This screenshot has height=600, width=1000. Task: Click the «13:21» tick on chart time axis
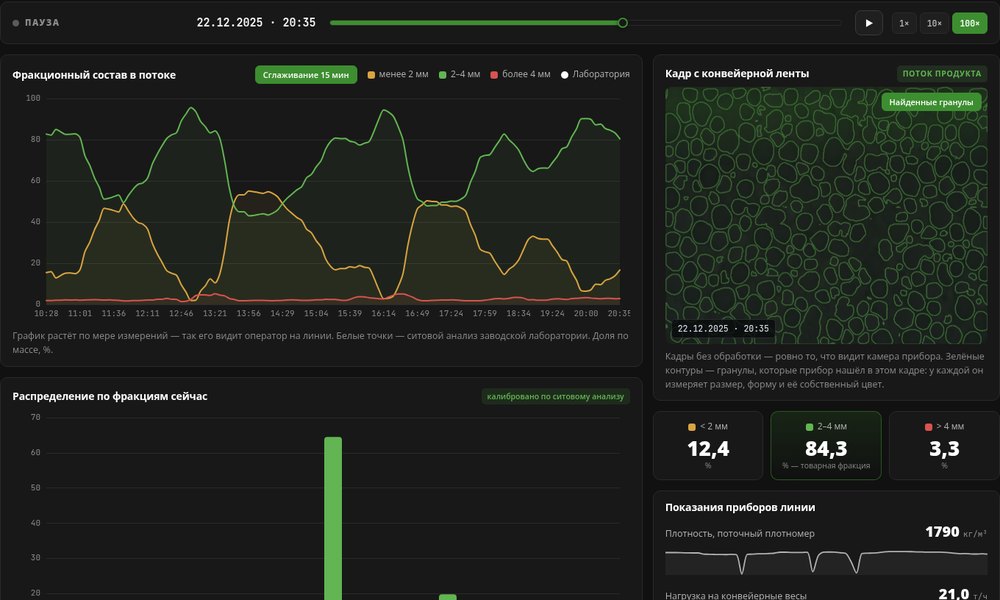215,314
